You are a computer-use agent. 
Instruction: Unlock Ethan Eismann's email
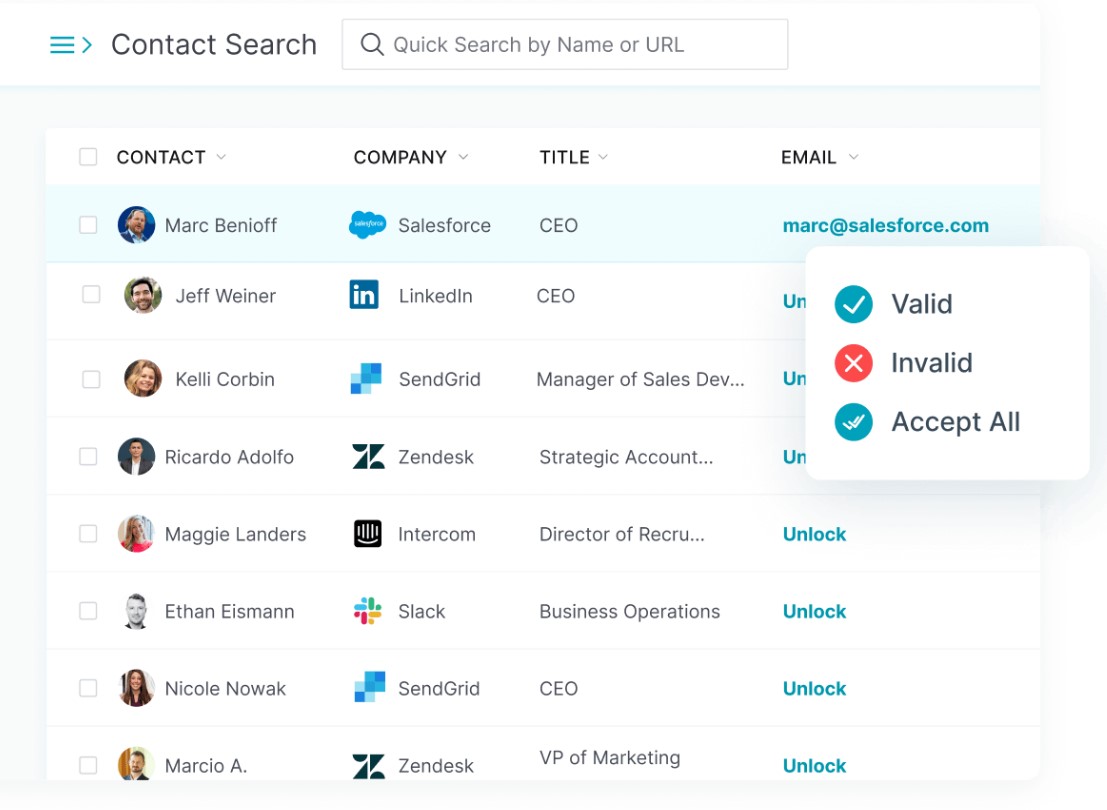pos(814,612)
